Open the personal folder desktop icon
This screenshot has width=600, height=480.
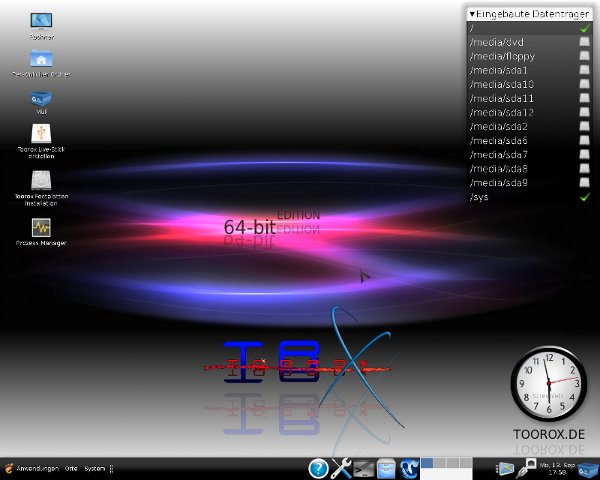pos(42,59)
